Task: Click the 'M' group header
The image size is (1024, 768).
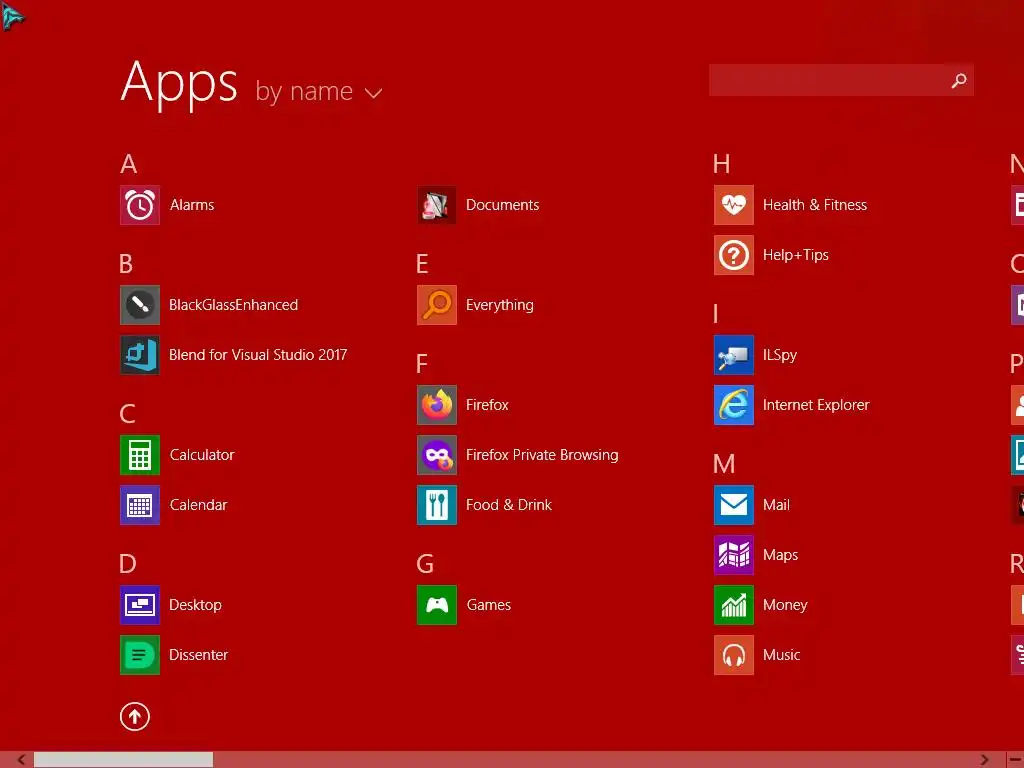Action: [x=724, y=464]
